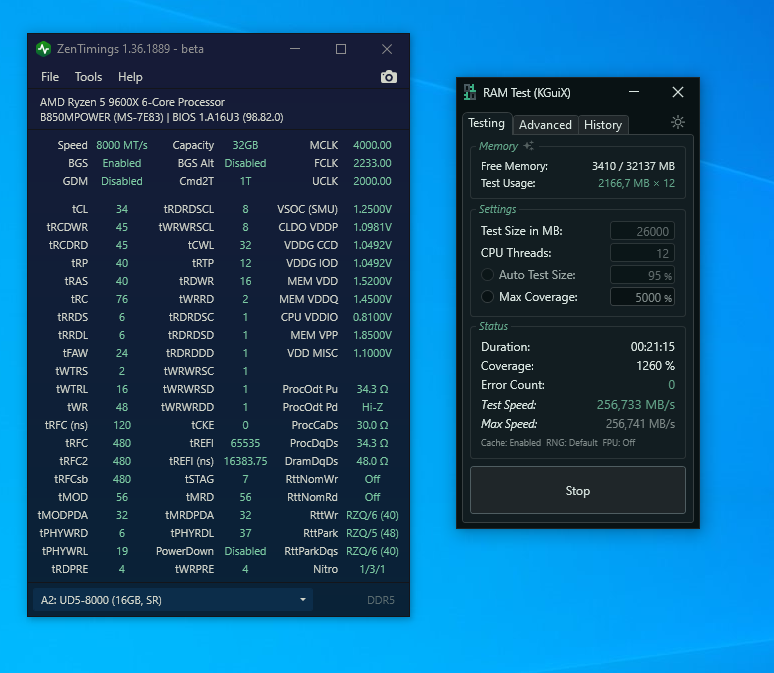774x673 pixels.
Task: Click the RAM Test app logo icon
Action: pos(470,93)
